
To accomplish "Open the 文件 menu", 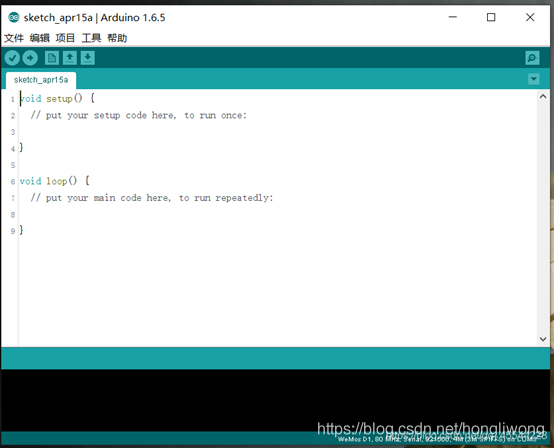I will click(14, 38).
